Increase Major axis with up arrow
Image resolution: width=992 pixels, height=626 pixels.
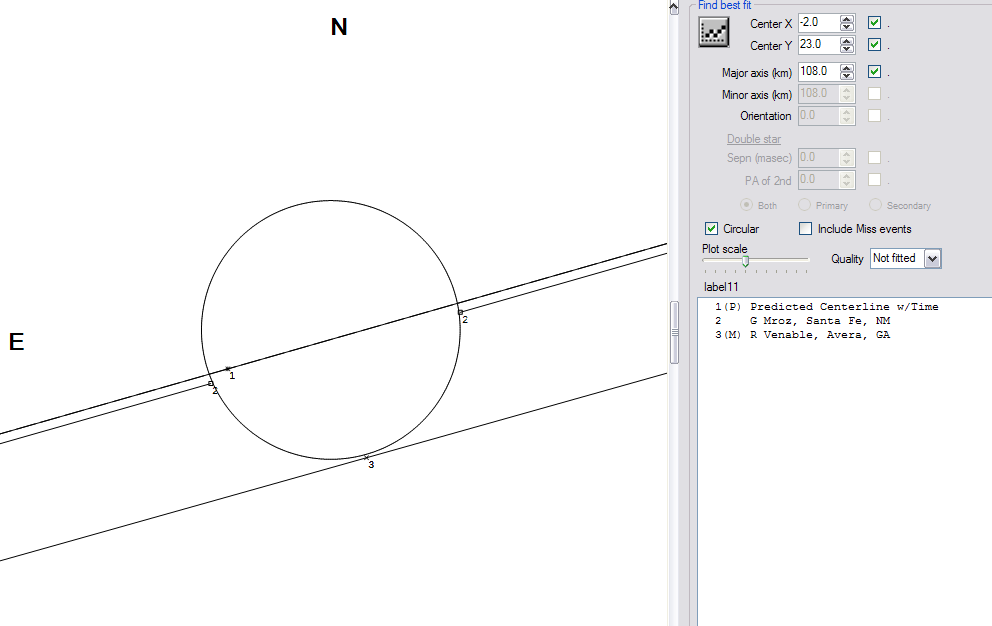tap(846, 68)
